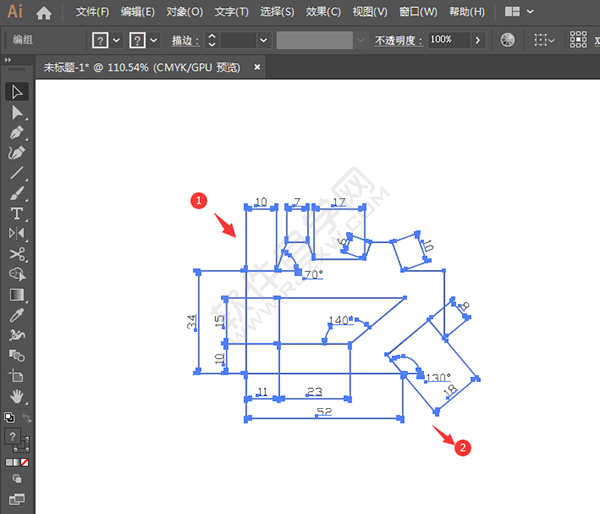The height and width of the screenshot is (514, 600).
Task: Click the 17 dimension label
Action: pyautogui.click(x=339, y=202)
